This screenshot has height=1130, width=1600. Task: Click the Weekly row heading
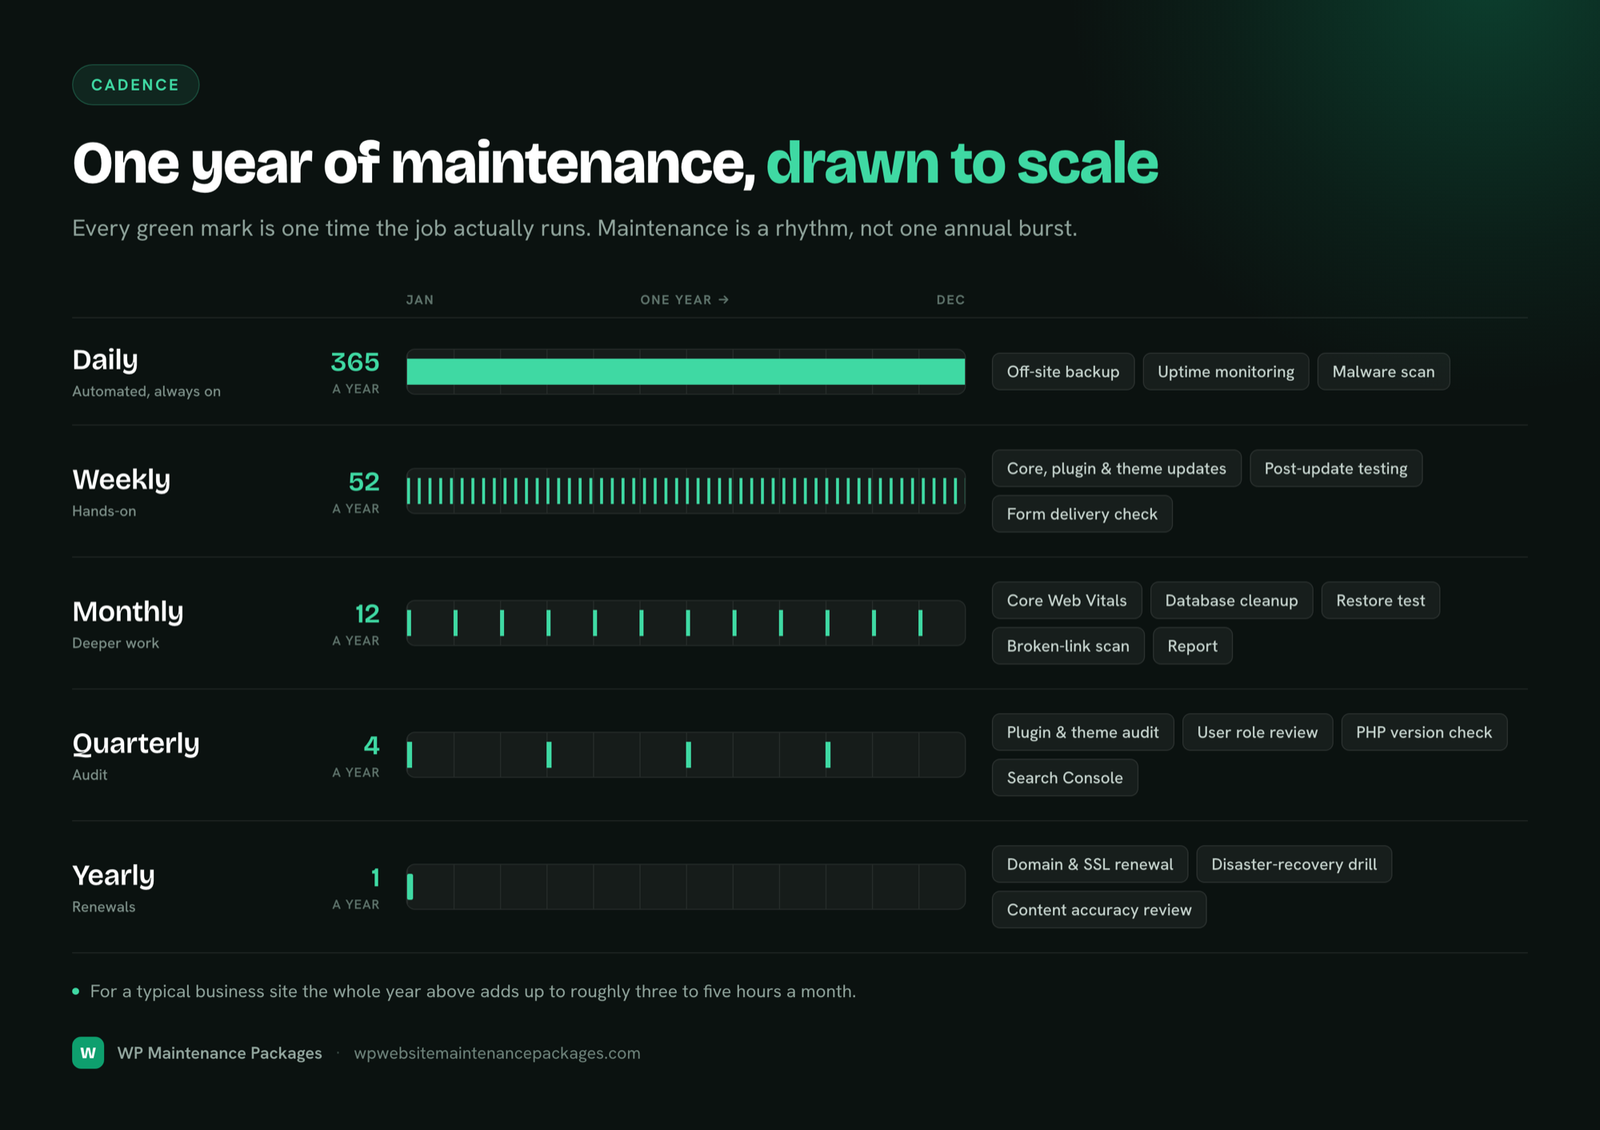[121, 480]
